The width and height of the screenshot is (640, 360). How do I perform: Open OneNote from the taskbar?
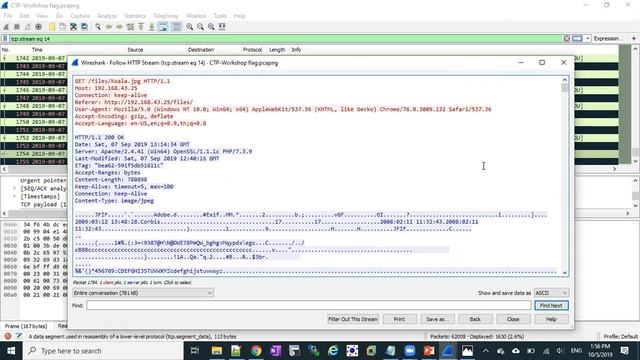(x=276, y=351)
